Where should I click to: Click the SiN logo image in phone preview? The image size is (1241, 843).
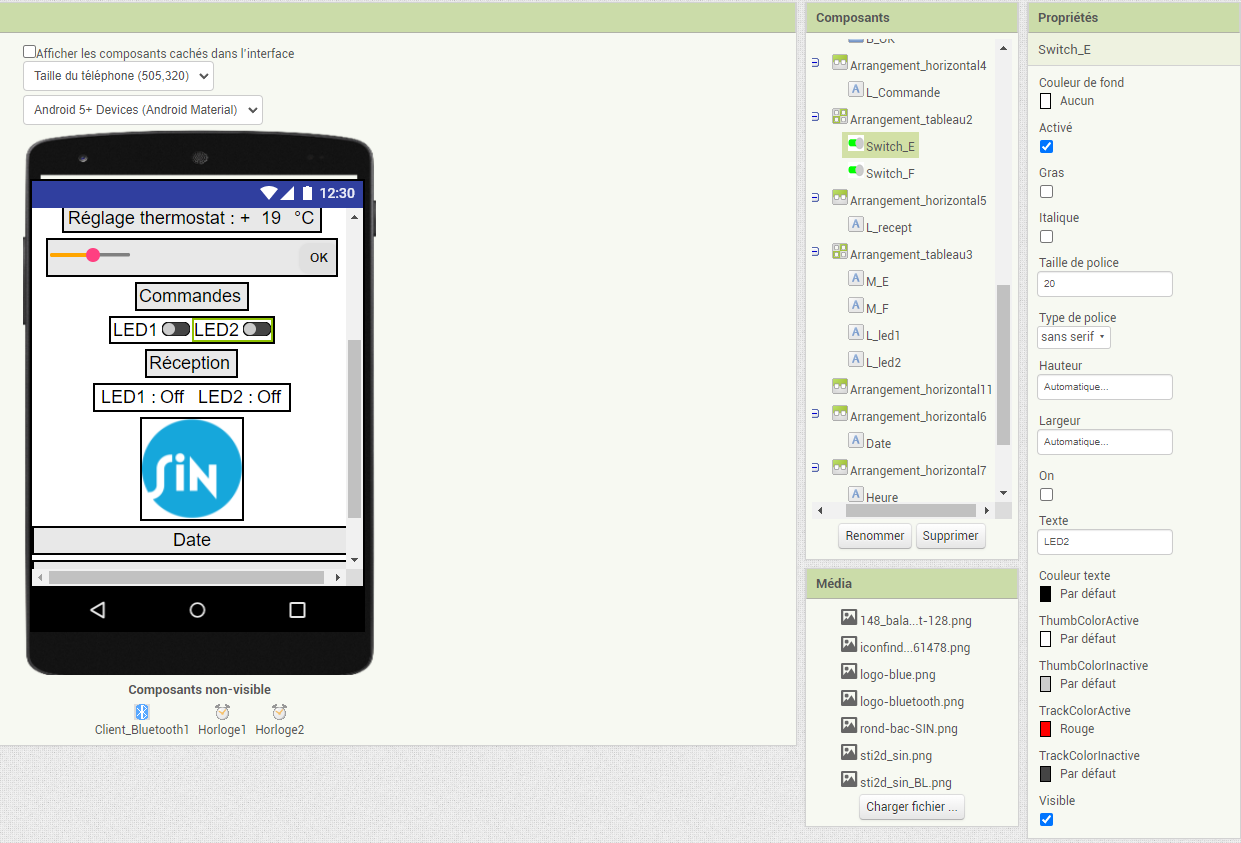(192, 469)
